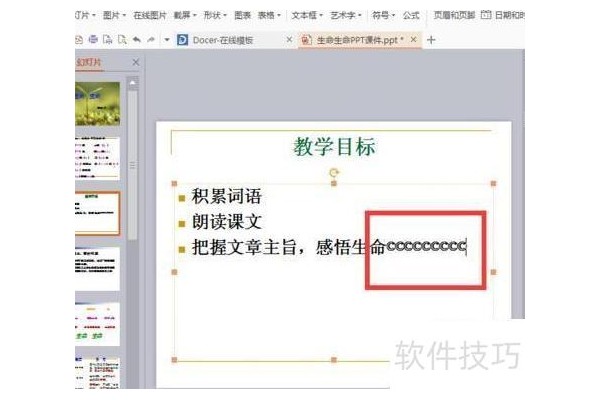Select the 幻灯片 panel tab
This screenshot has width=600, height=400.
coord(89,62)
